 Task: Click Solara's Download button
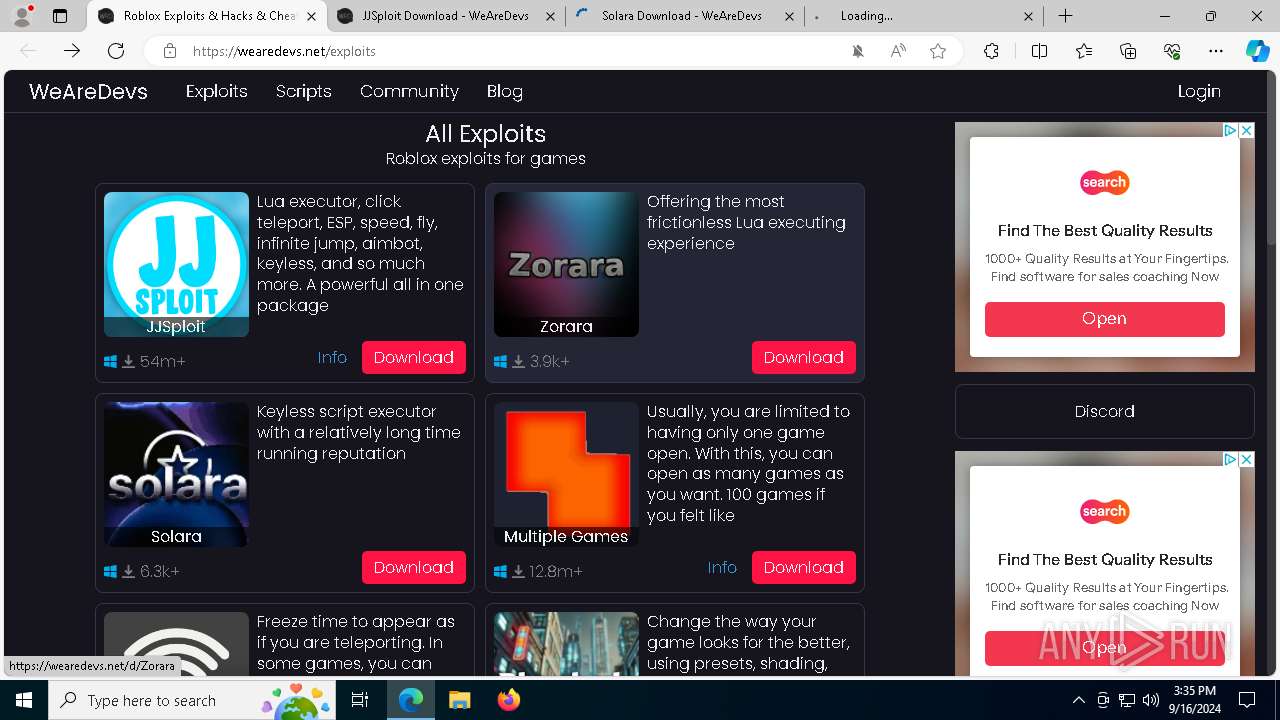414,567
